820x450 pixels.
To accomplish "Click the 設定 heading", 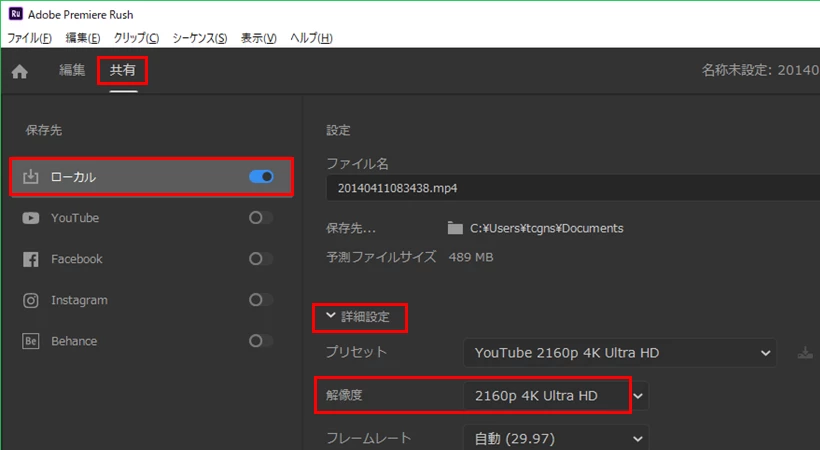I will 338,130.
